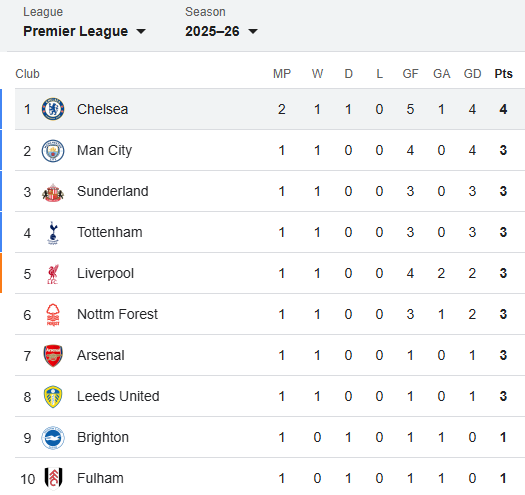The image size is (525, 495).
Task: Select the Sunderland badge icon
Action: coord(53,192)
